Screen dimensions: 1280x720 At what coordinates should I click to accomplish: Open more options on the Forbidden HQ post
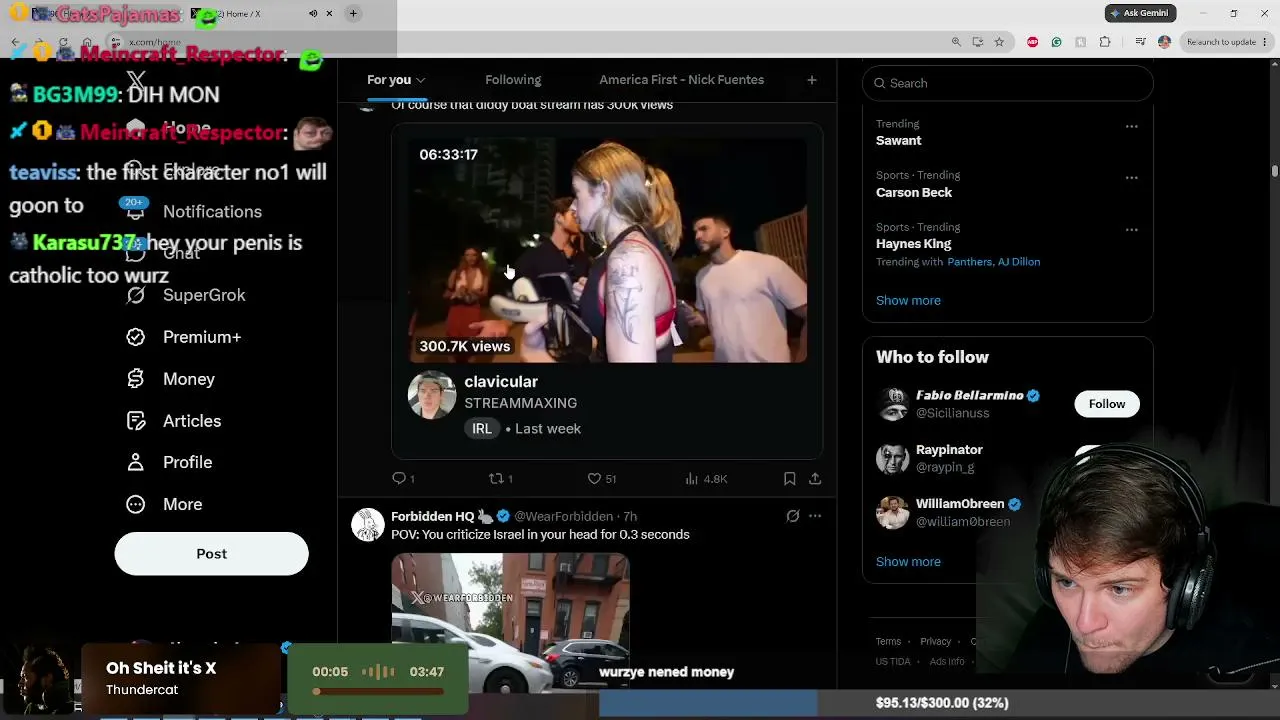(815, 516)
